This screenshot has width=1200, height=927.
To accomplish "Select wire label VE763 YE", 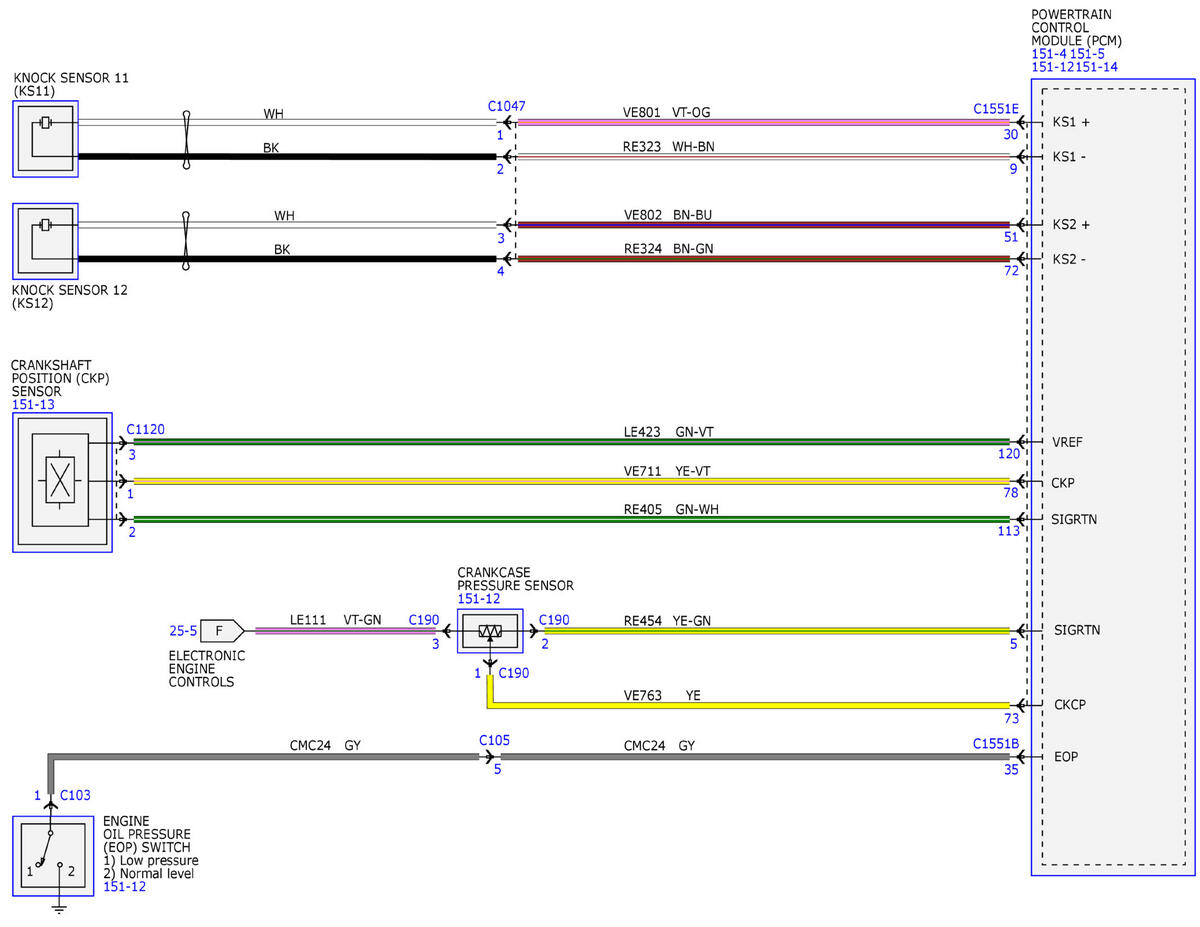I will click(x=661, y=694).
